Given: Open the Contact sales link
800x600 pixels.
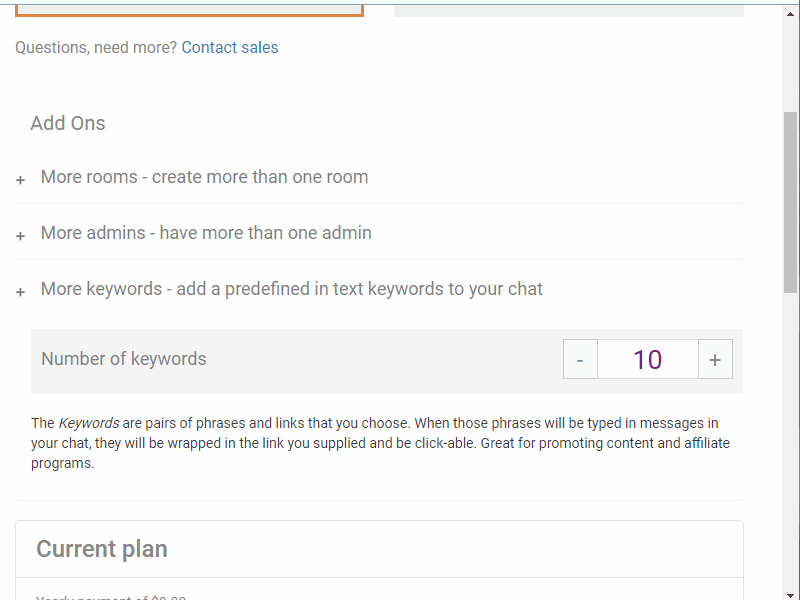Looking at the screenshot, I should [x=229, y=47].
